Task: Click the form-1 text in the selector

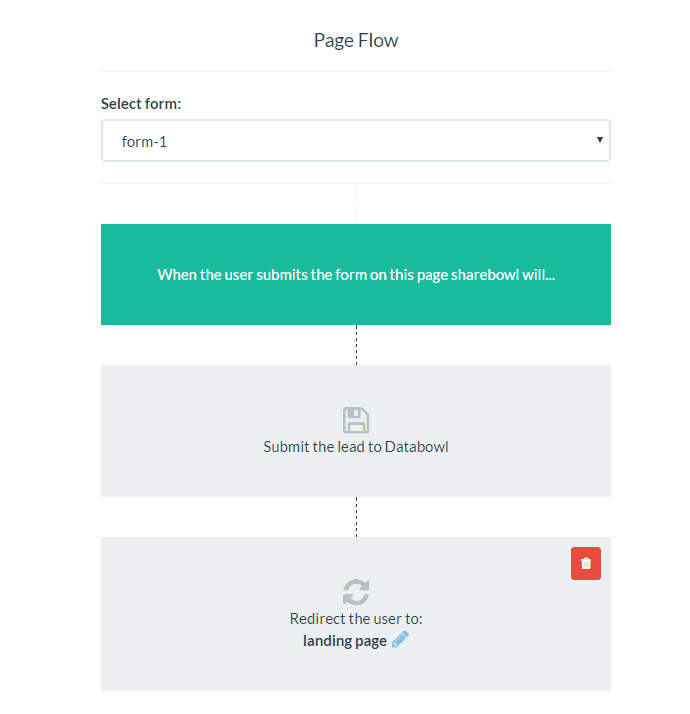Action: pos(144,142)
